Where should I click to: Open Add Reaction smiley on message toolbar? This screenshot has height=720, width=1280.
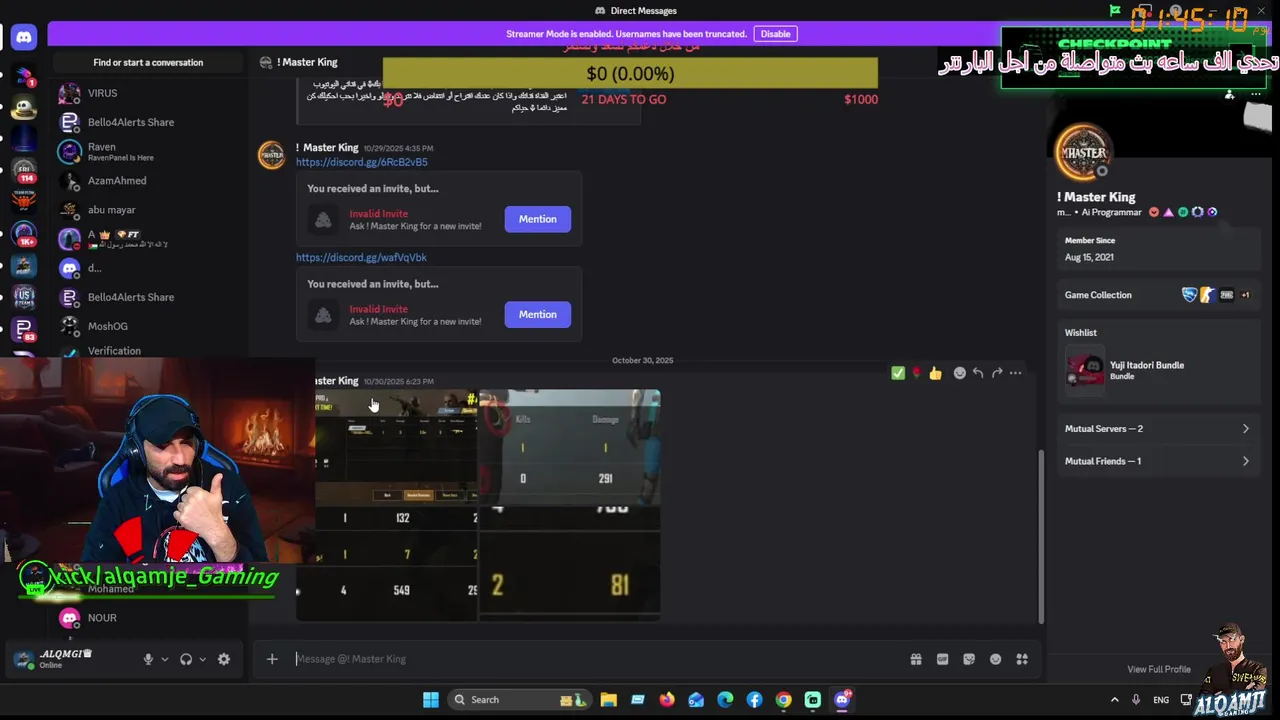[x=960, y=373]
